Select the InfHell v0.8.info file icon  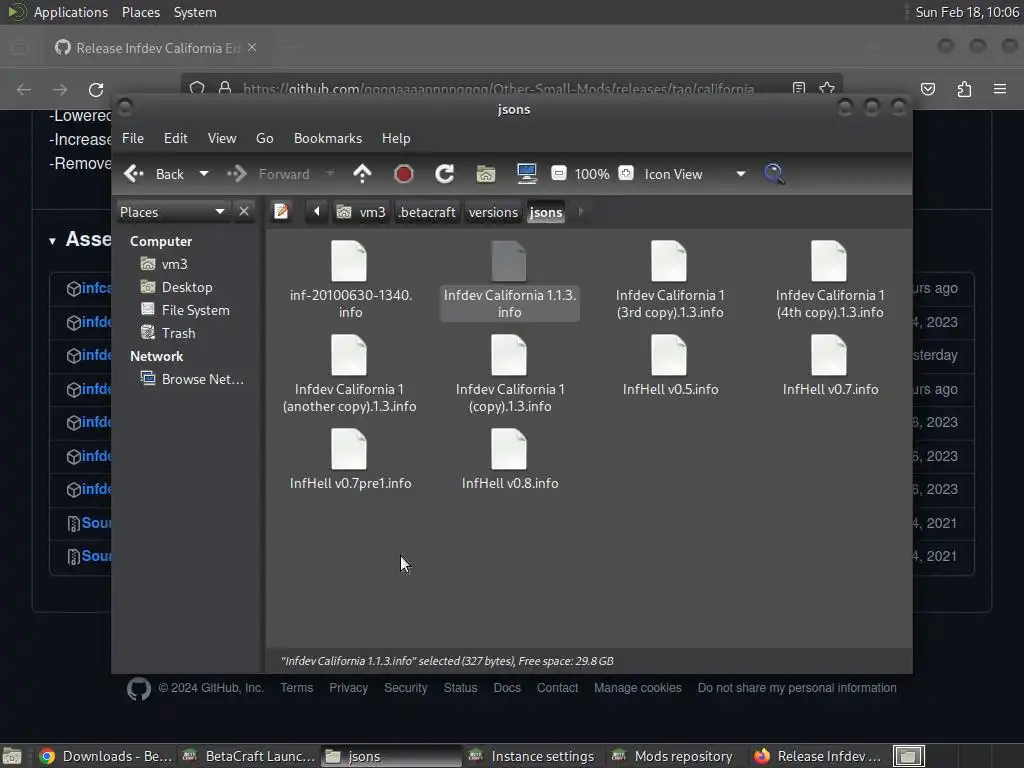point(509,449)
